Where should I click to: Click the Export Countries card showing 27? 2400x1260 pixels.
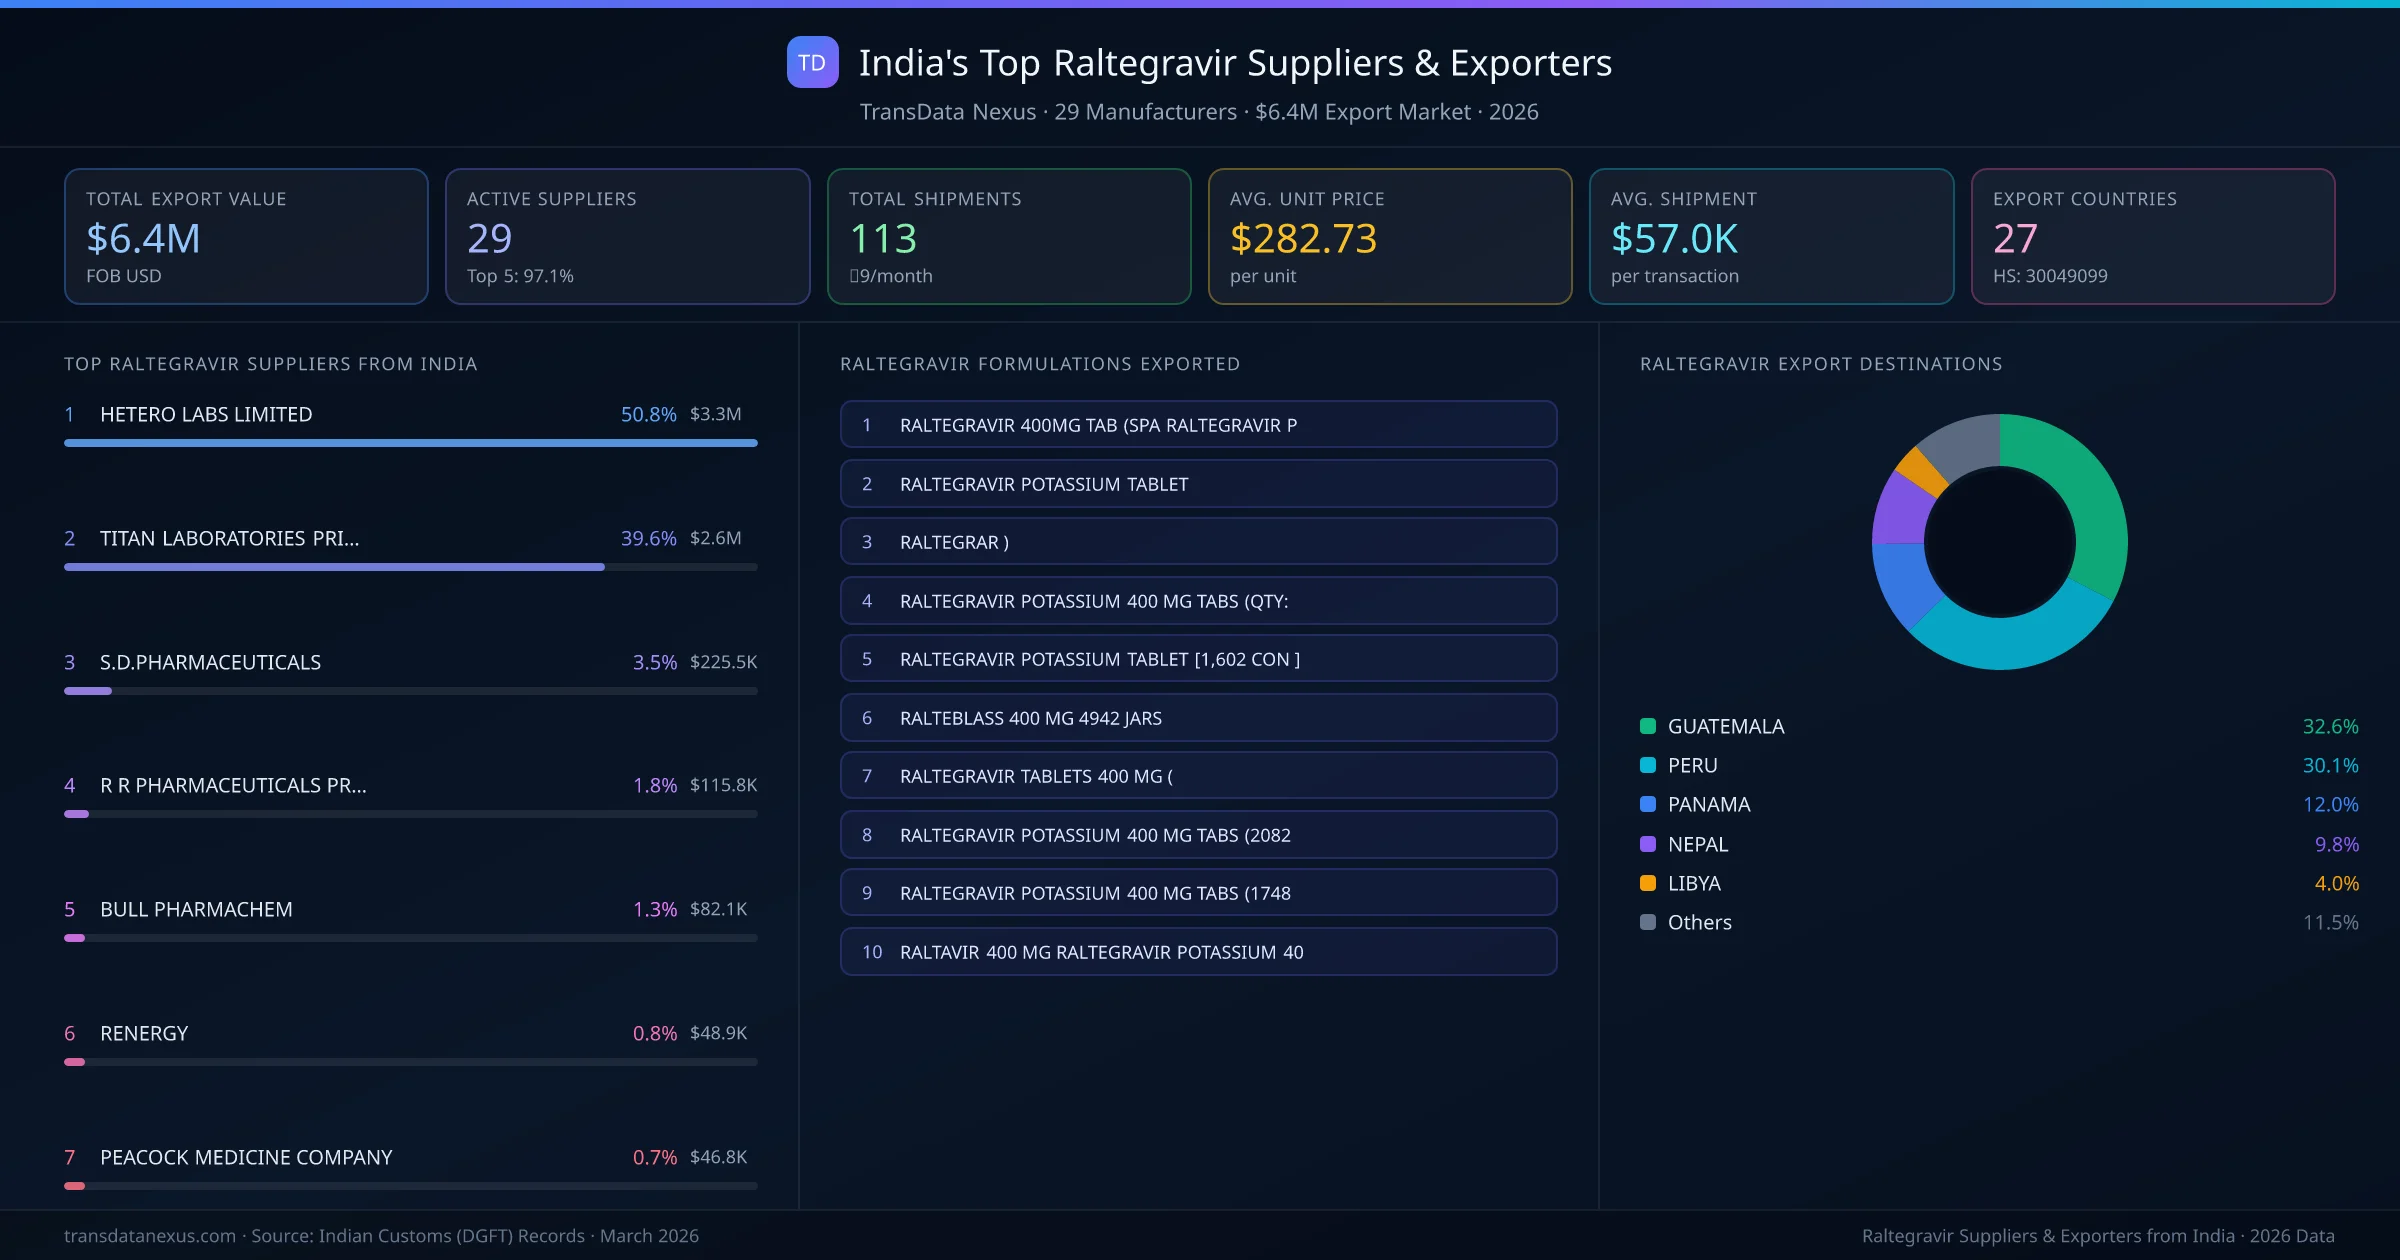[x=2153, y=236]
